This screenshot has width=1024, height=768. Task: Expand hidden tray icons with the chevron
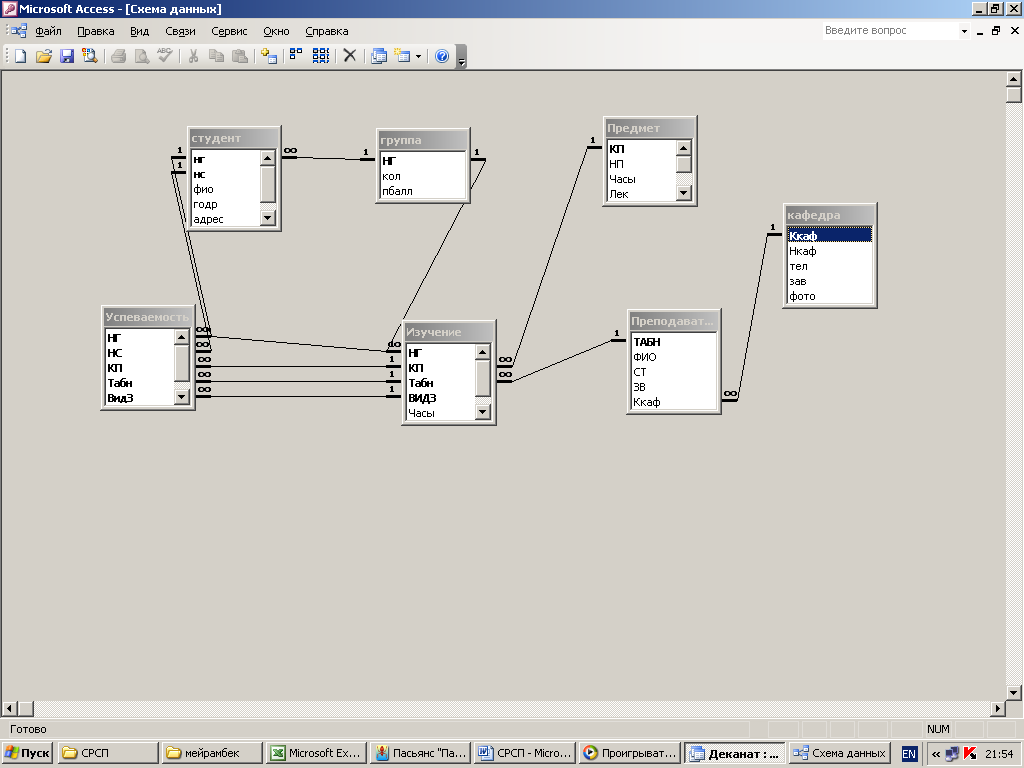coord(935,754)
